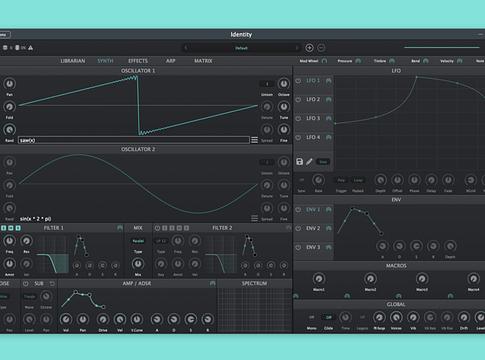Select the ENV 3 slot
The width and height of the screenshot is (485, 360).
[x=313, y=247]
